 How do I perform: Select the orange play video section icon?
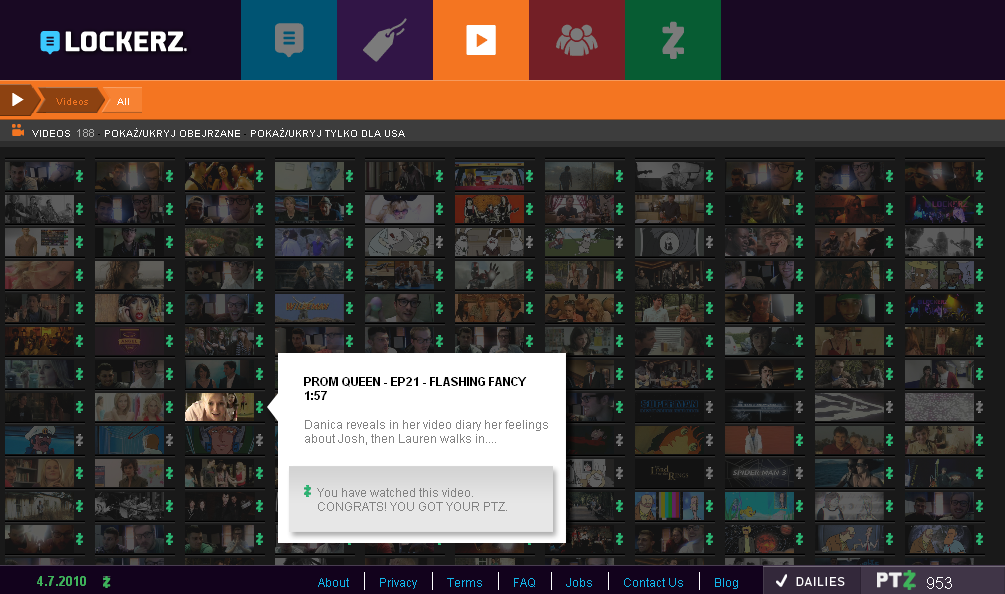pyautogui.click(x=481, y=40)
